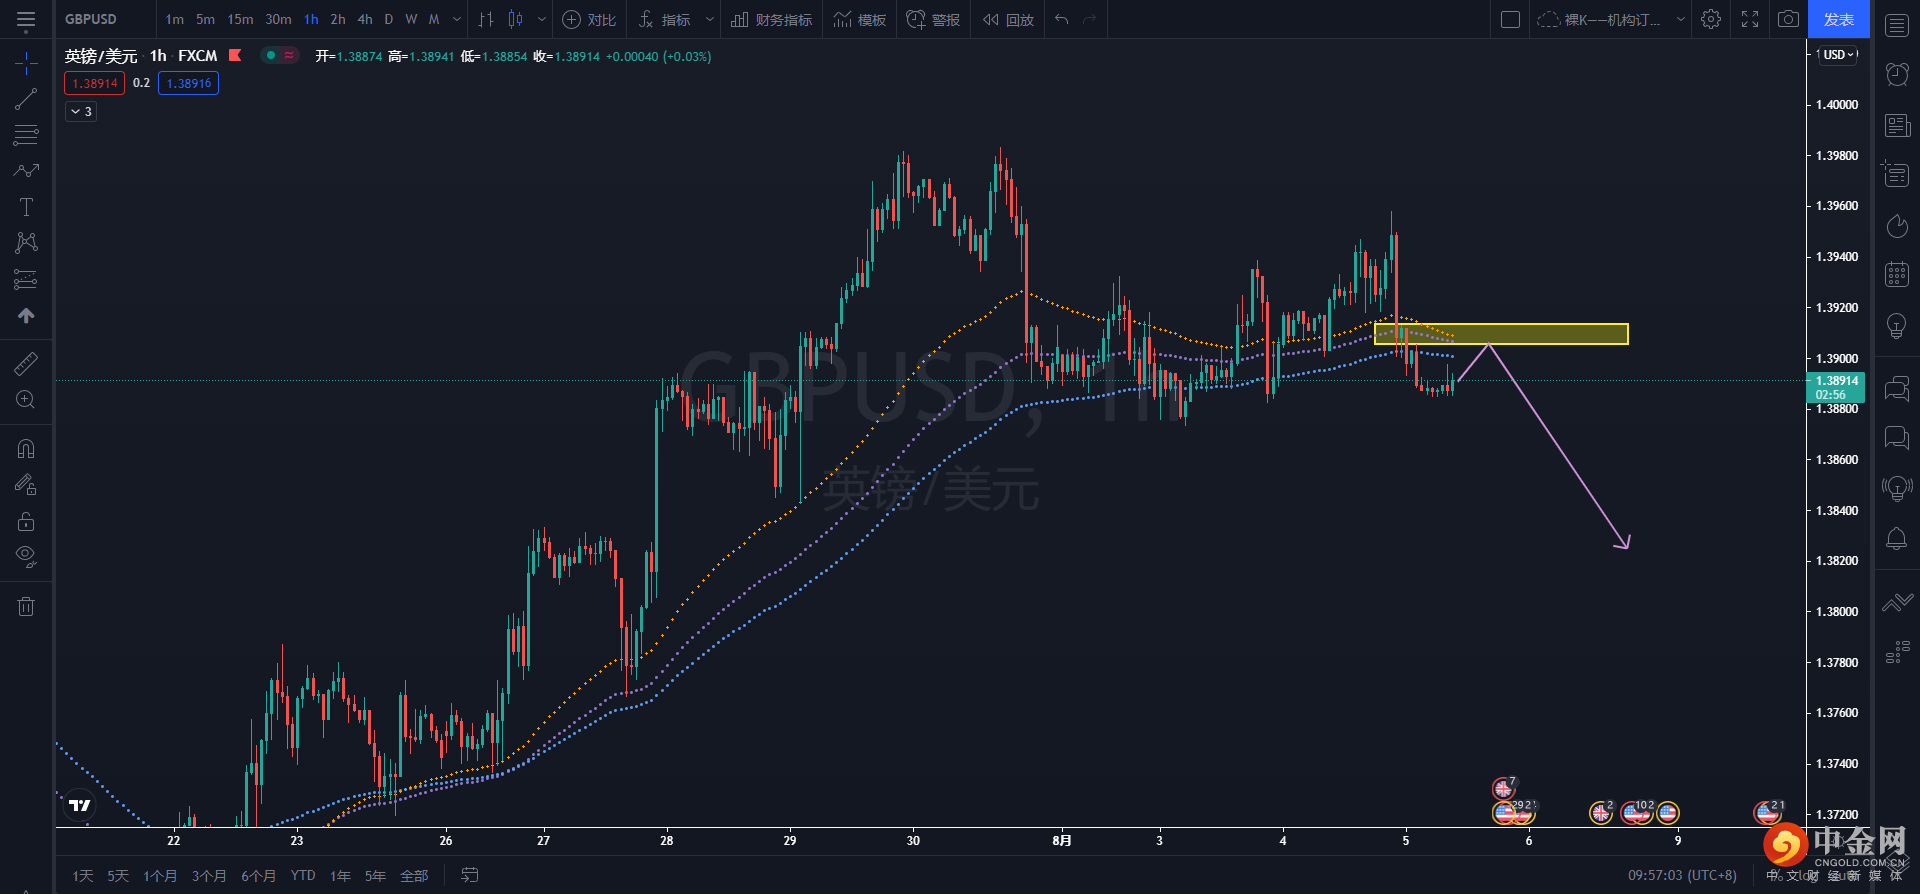Expand the layout management dropdown
This screenshot has height=894, width=1920.
(1681, 19)
